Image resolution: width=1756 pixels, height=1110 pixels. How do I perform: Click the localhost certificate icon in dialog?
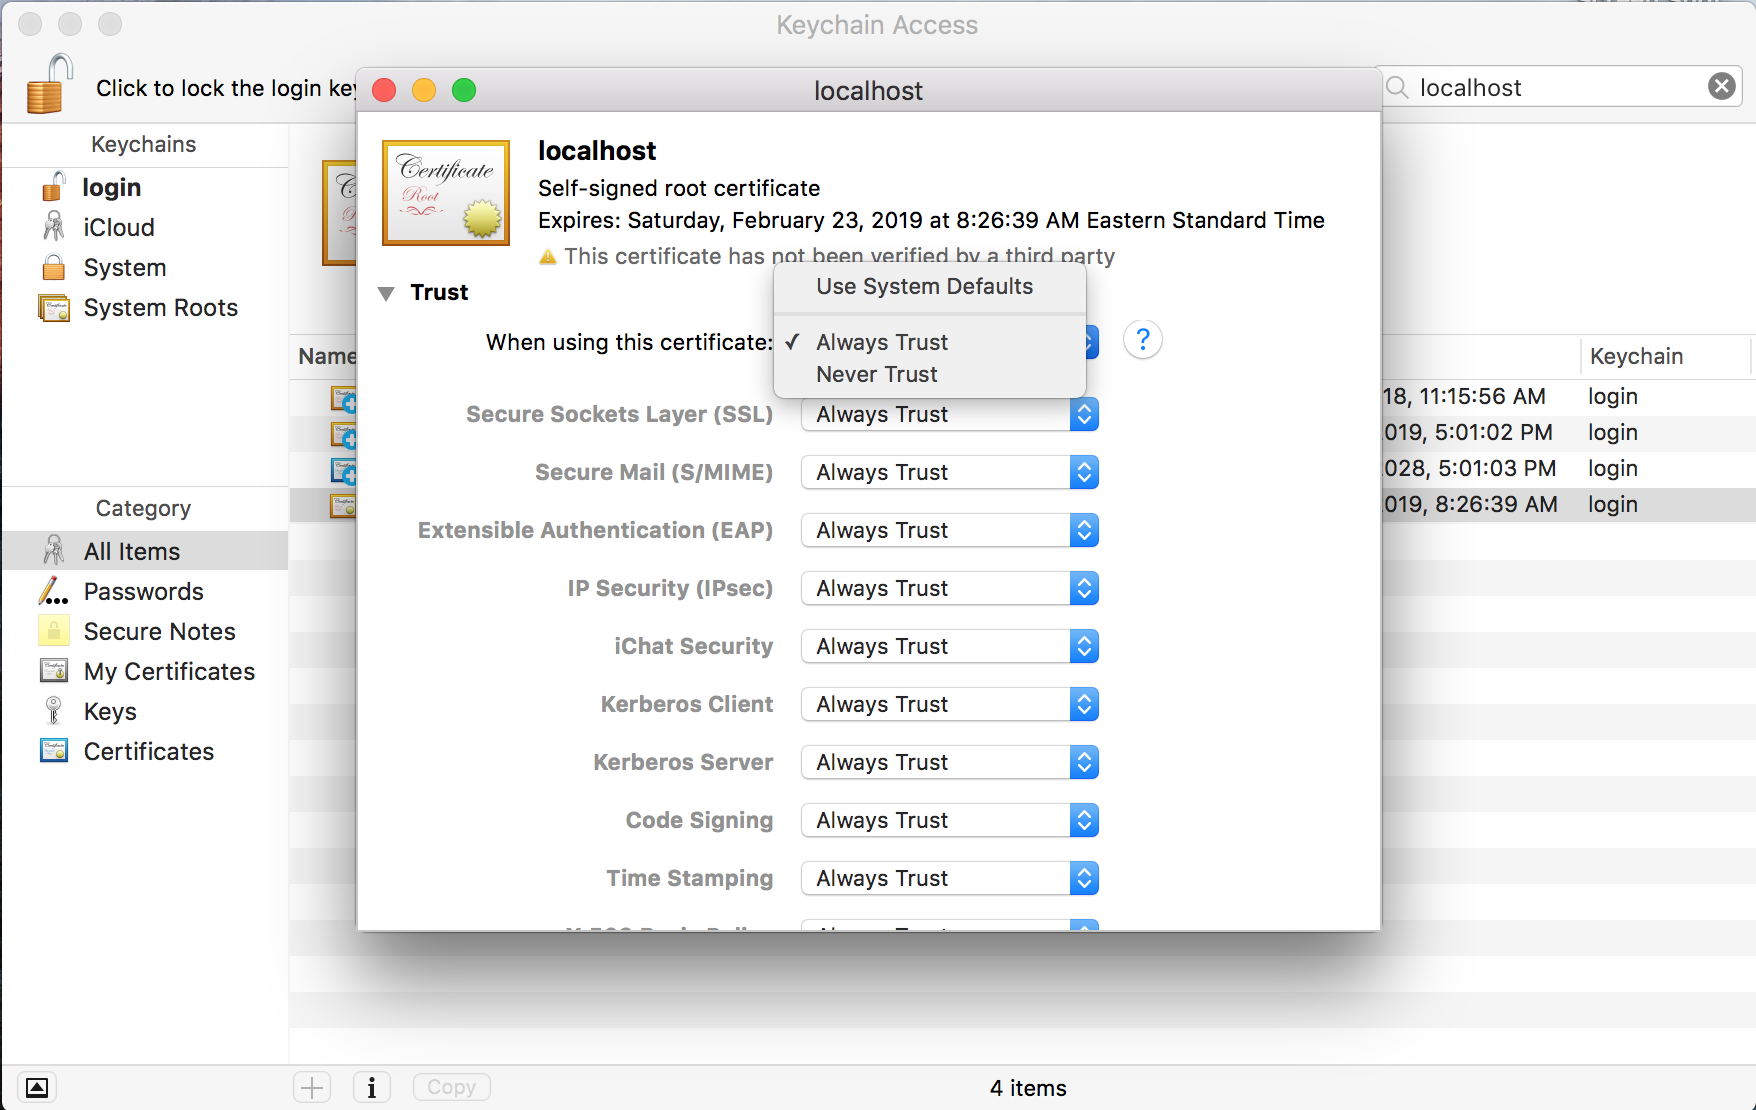tap(446, 193)
